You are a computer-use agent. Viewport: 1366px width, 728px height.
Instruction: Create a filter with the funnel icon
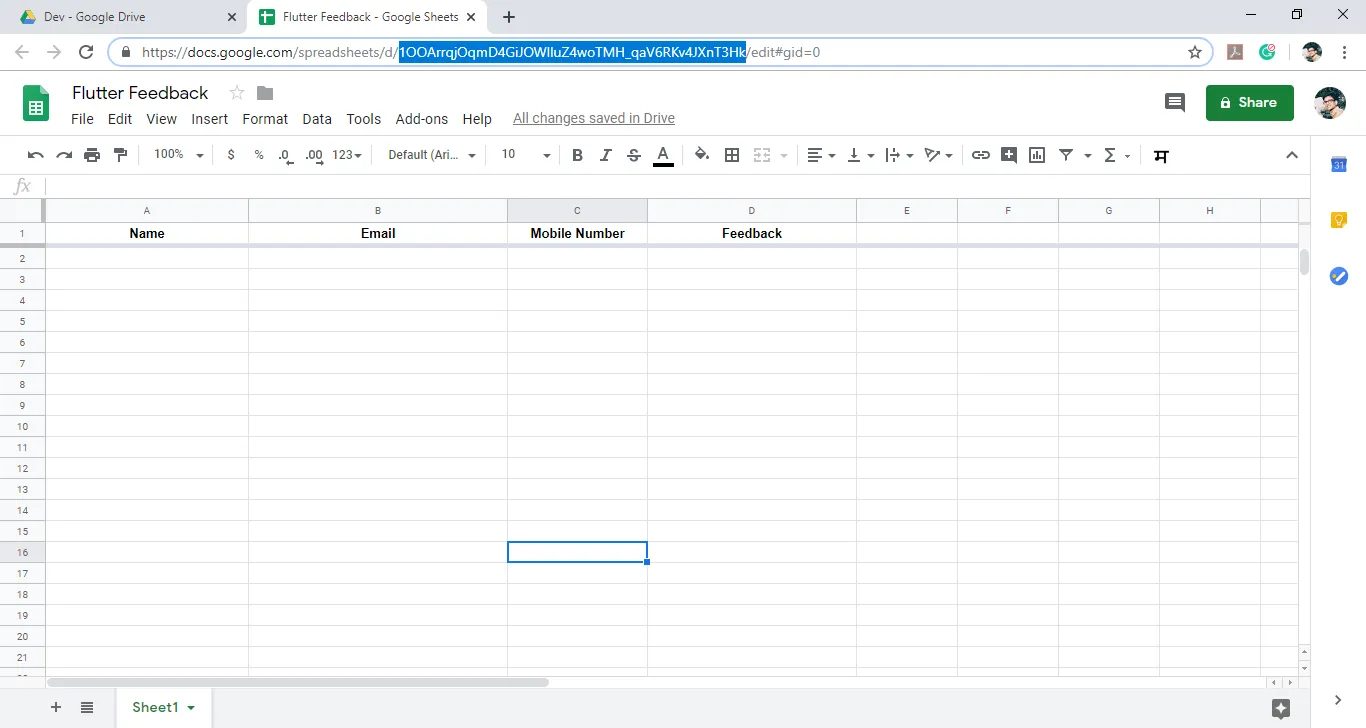coord(1066,155)
